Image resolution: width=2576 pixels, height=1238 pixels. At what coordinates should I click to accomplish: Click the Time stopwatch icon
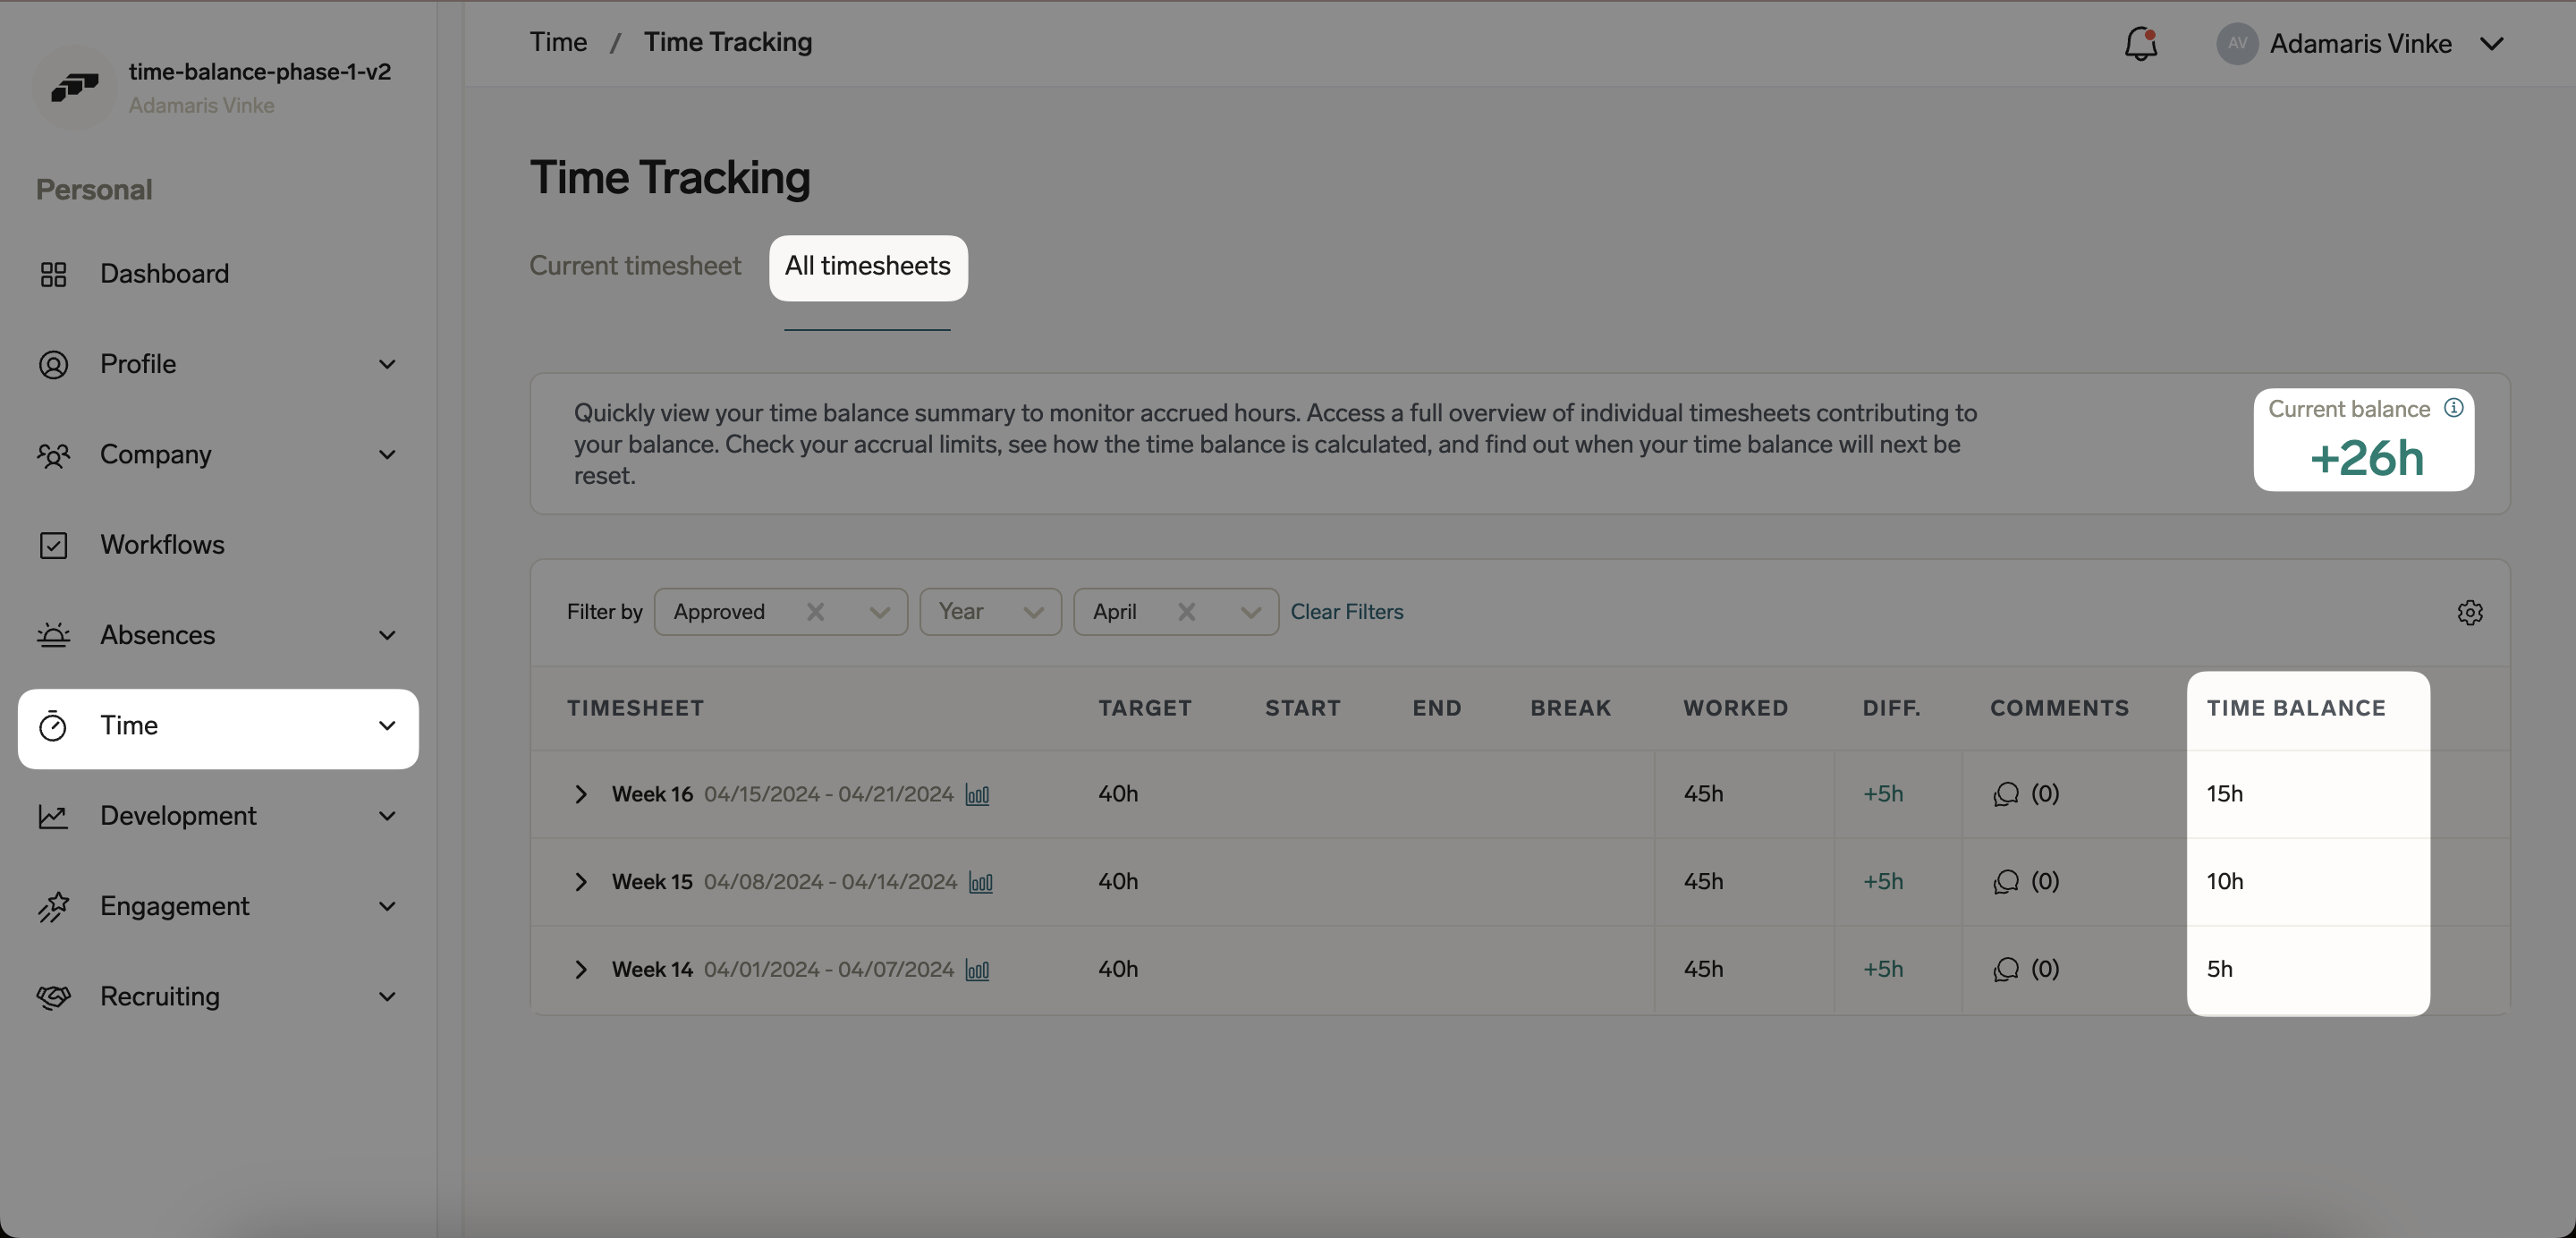pyautogui.click(x=55, y=727)
